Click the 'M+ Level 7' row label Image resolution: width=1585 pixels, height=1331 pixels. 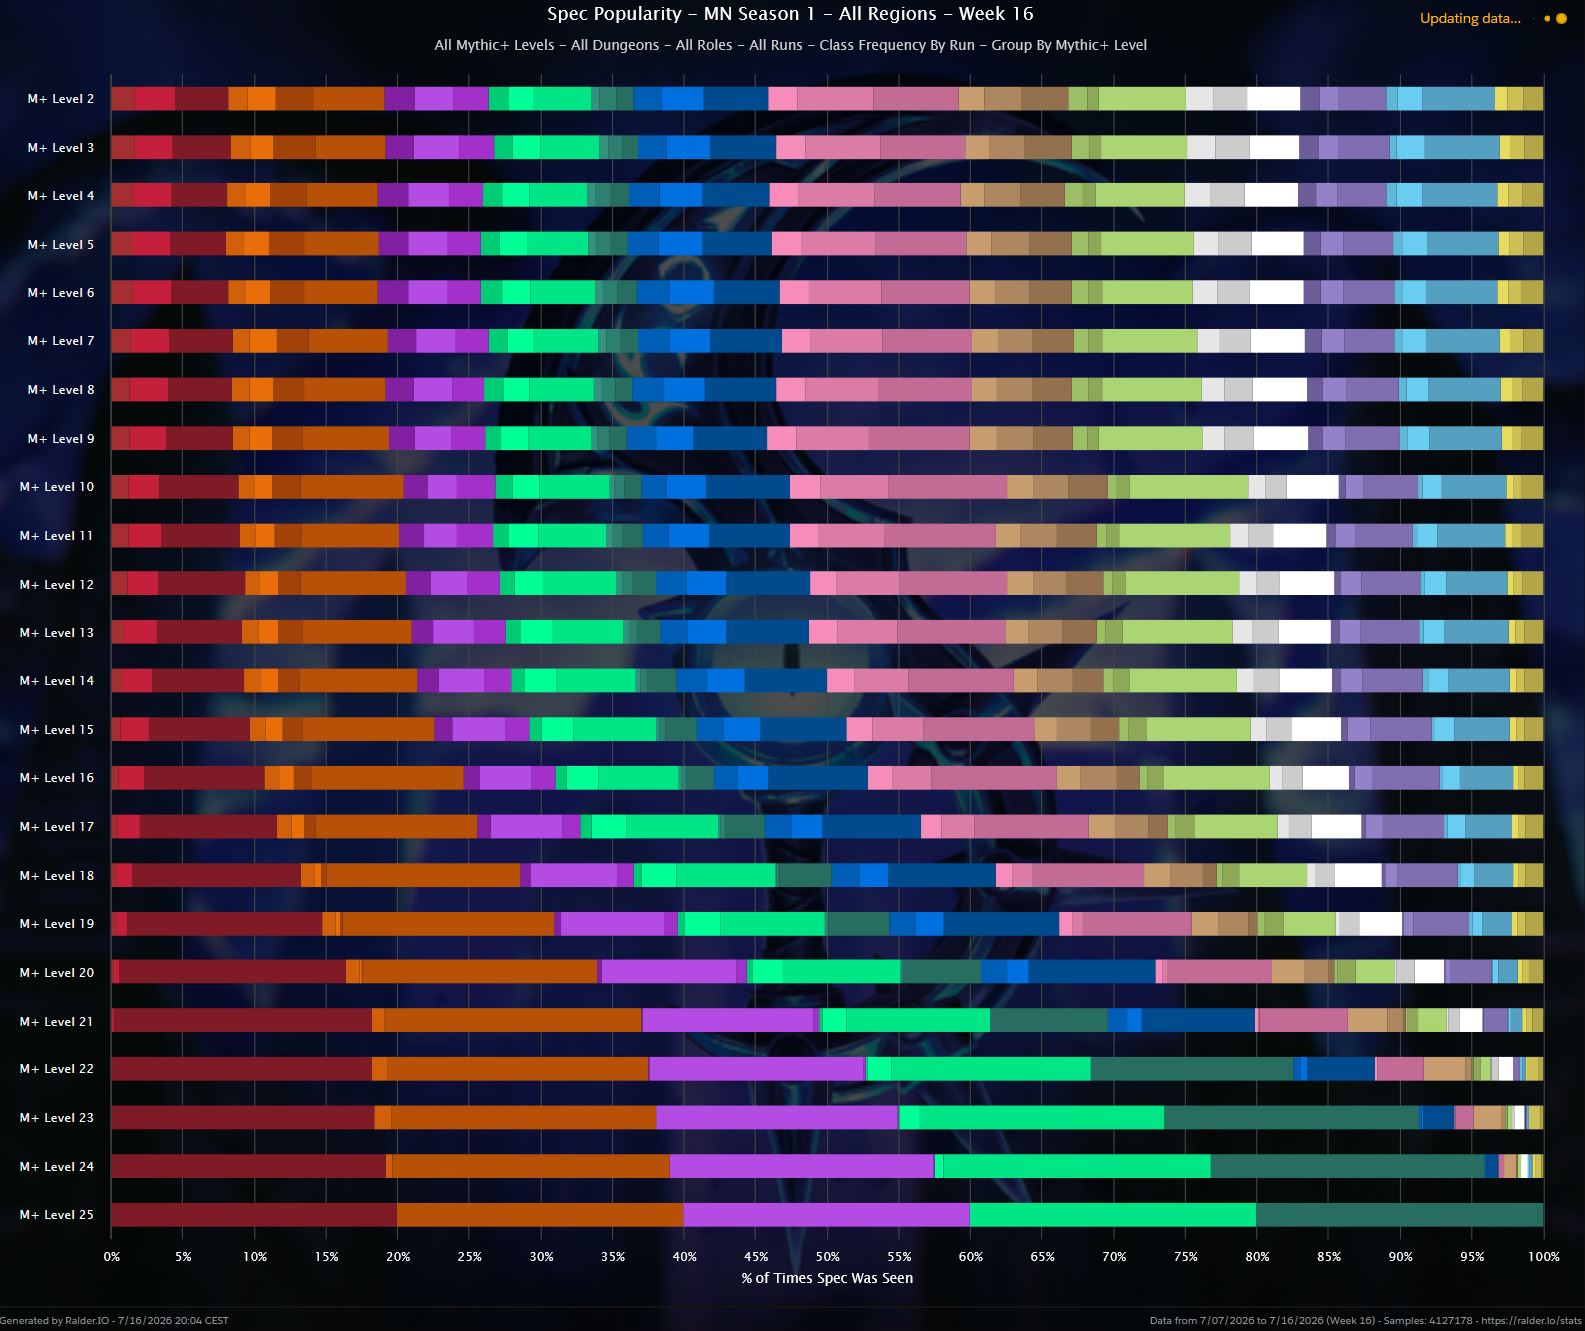[61, 341]
